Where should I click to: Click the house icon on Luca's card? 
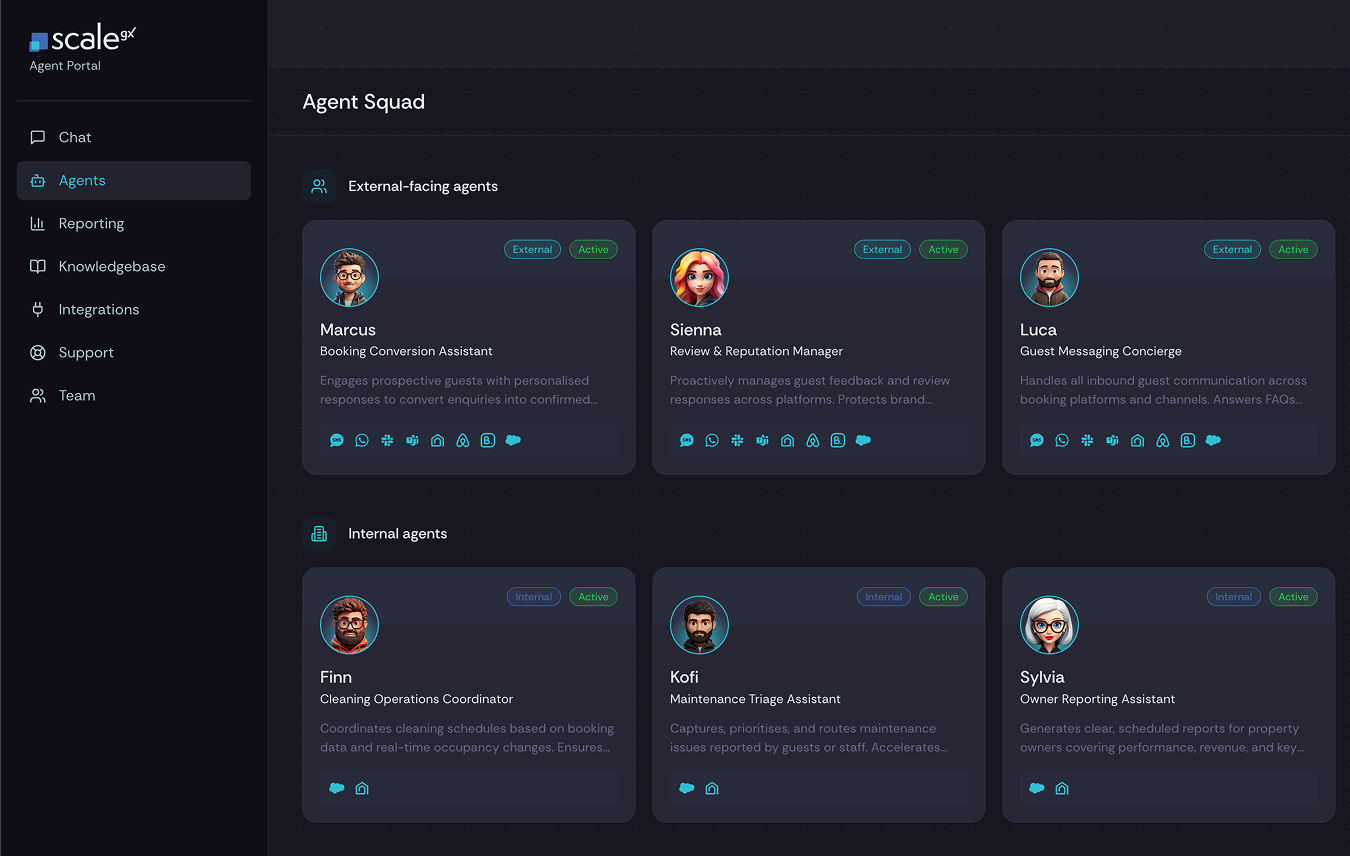(x=1137, y=440)
